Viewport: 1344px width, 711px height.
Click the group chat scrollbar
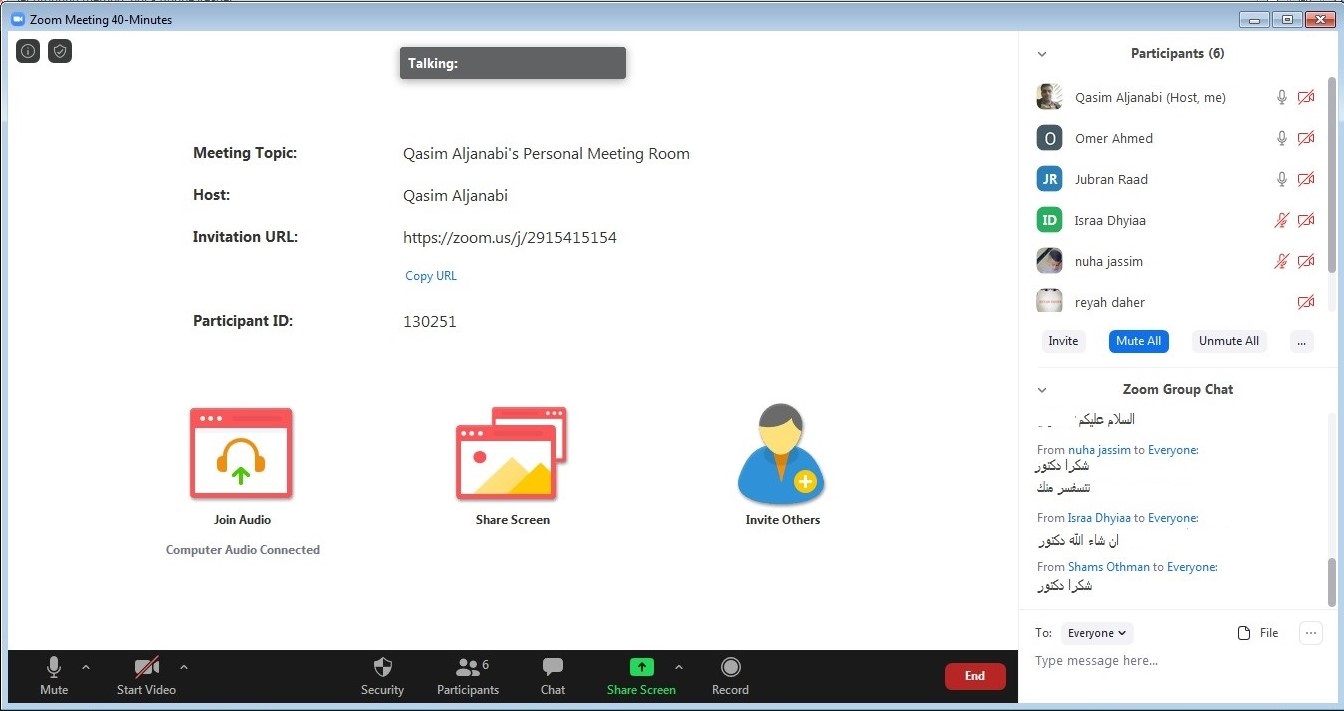[x=1331, y=580]
